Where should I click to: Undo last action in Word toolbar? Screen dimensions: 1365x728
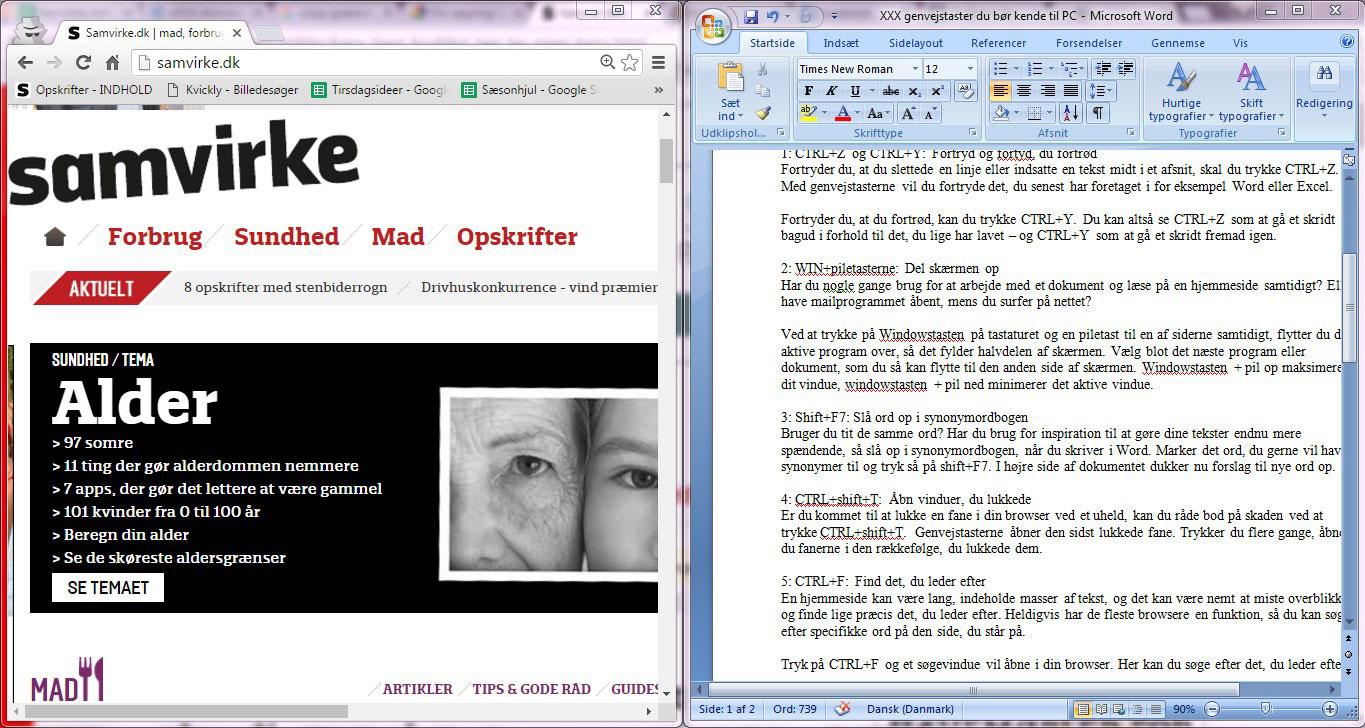tap(772, 16)
